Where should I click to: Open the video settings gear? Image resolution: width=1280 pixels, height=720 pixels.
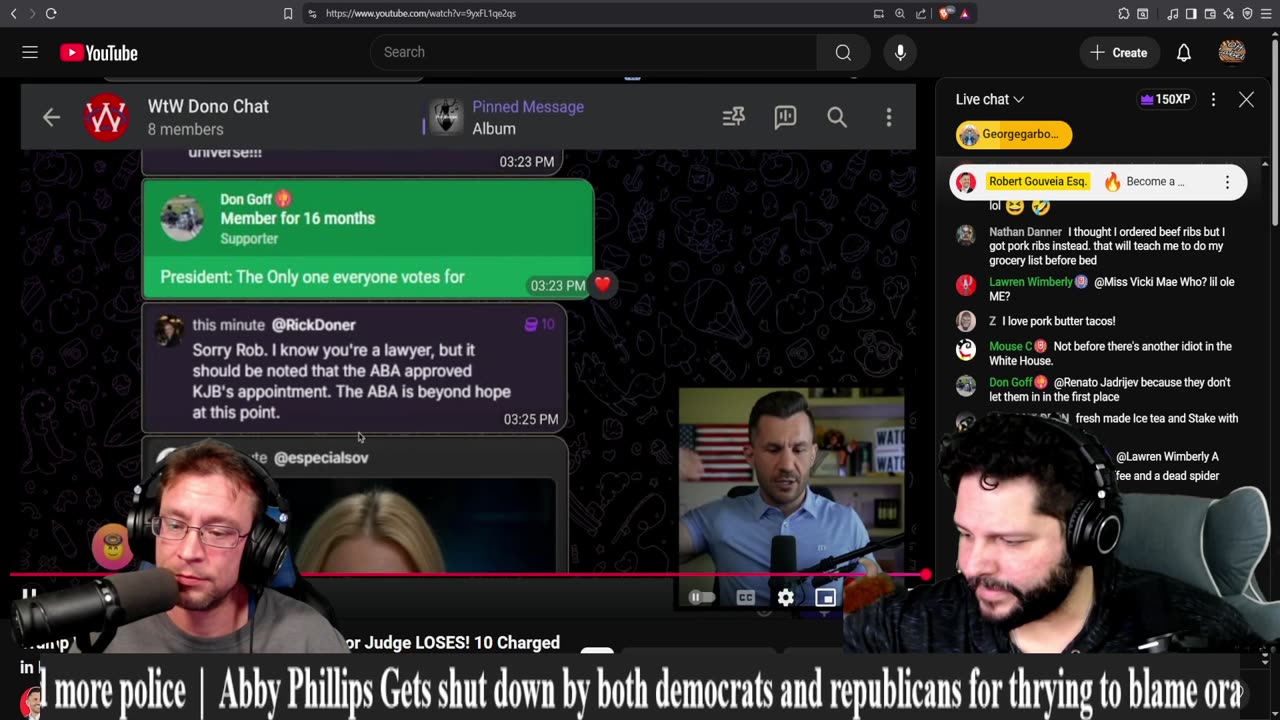785,598
